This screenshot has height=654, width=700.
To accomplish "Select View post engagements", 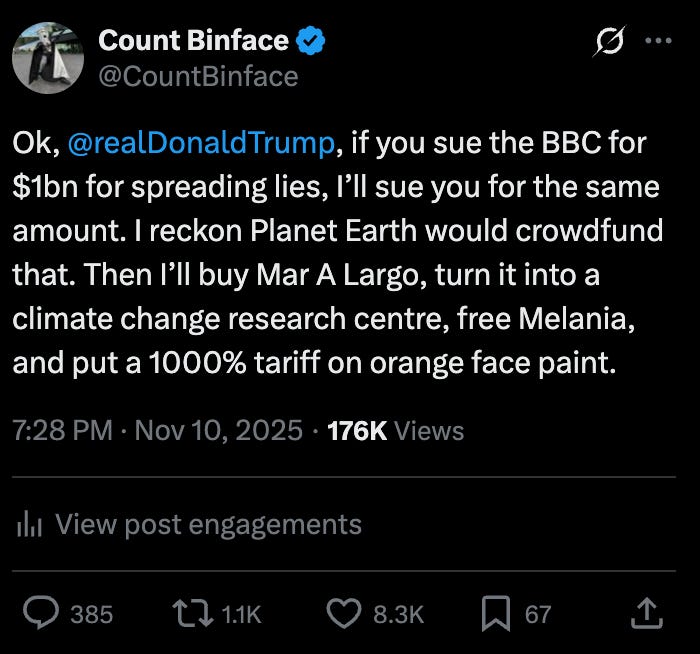I will coord(208,524).
